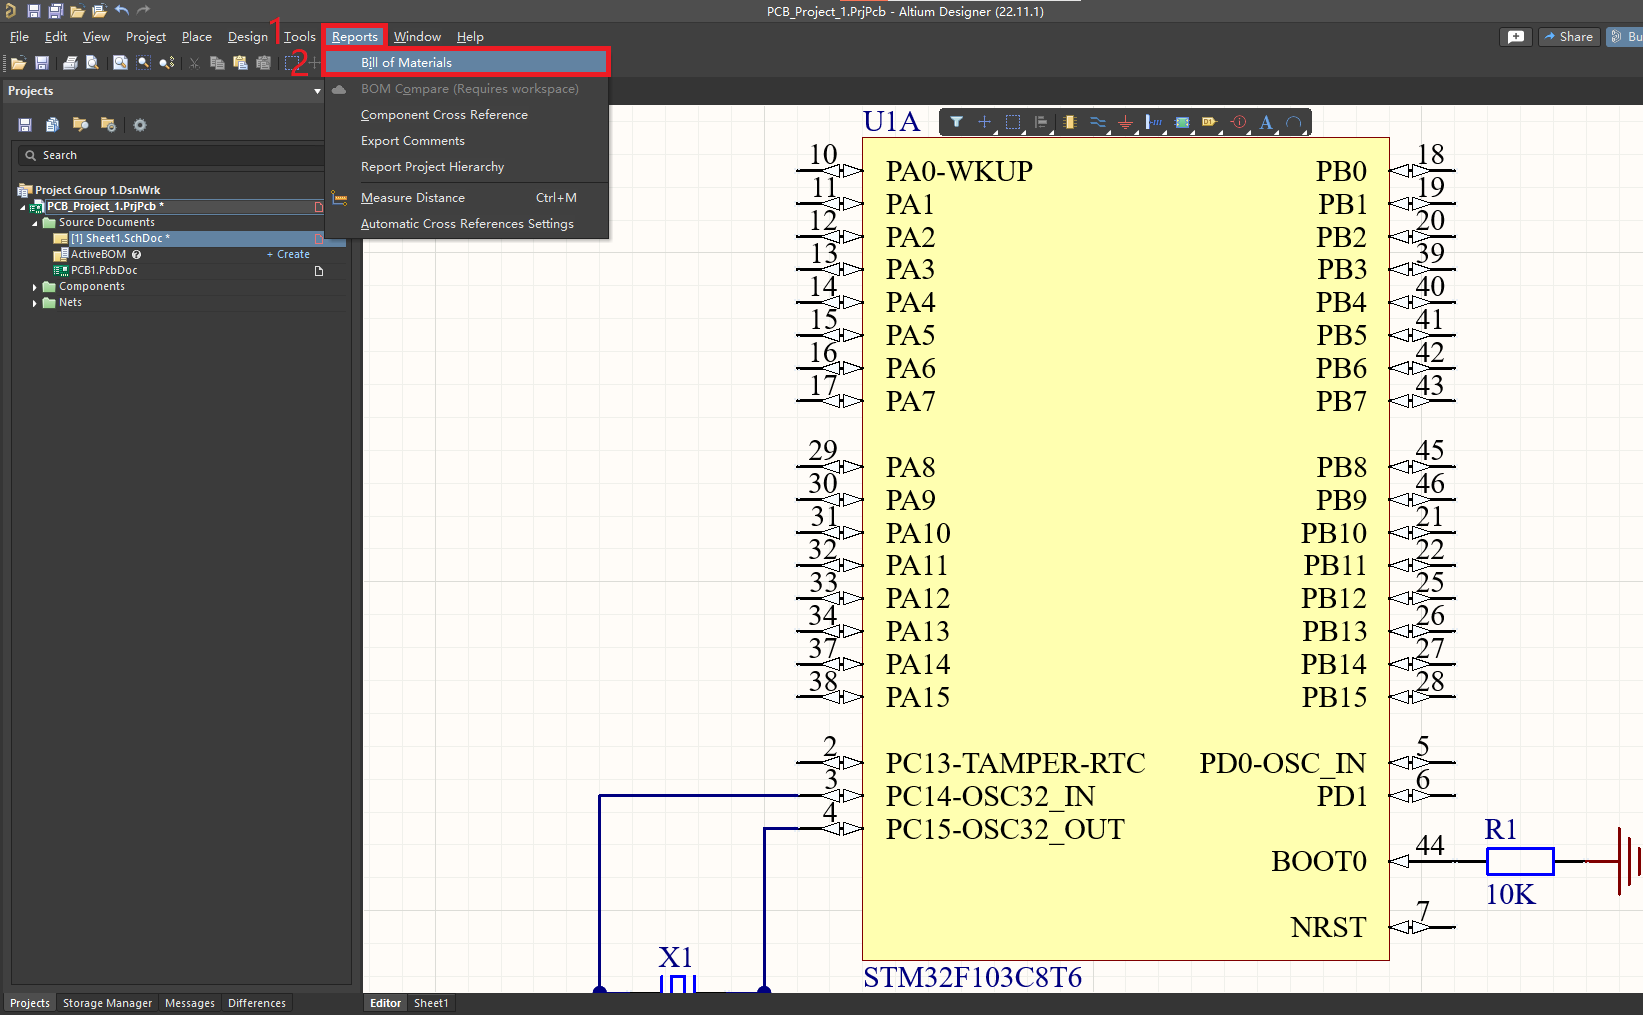Image resolution: width=1643 pixels, height=1015 pixels.
Task: Choose Bill of Materials from Reports menu
Action: pyautogui.click(x=466, y=63)
